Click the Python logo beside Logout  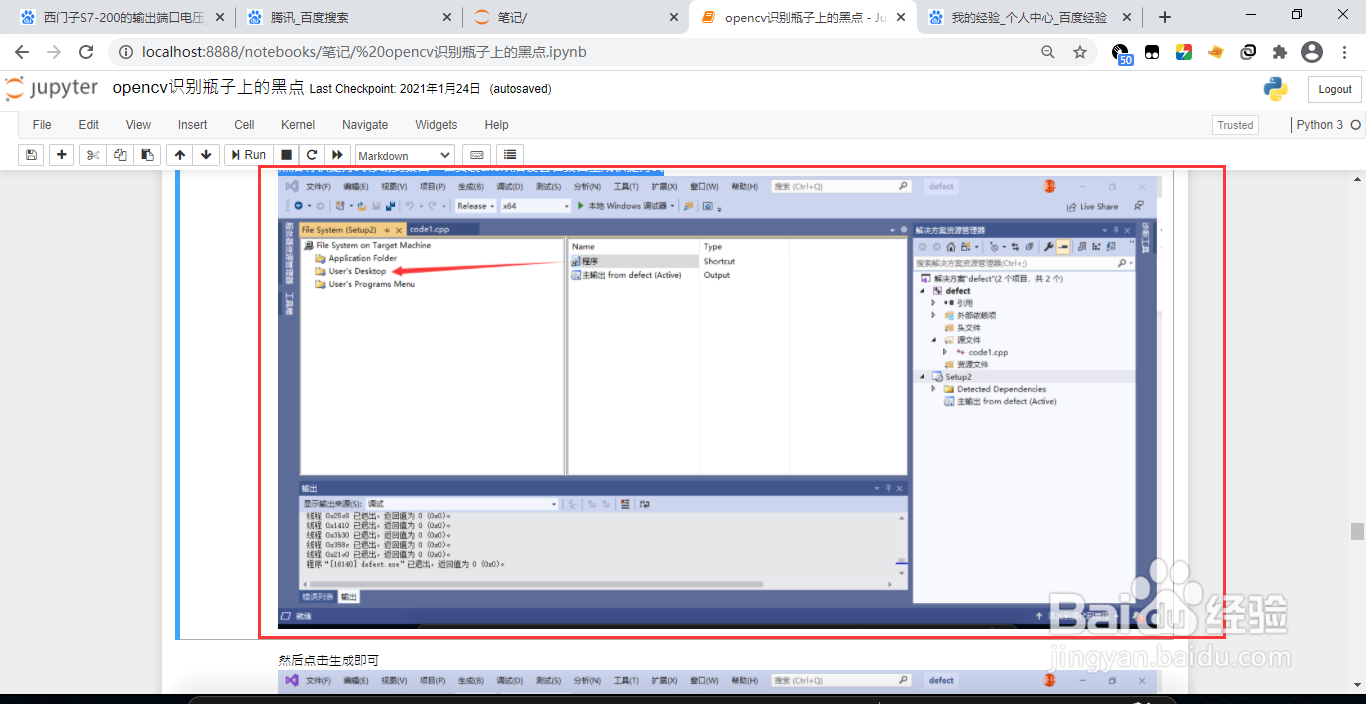1275,89
